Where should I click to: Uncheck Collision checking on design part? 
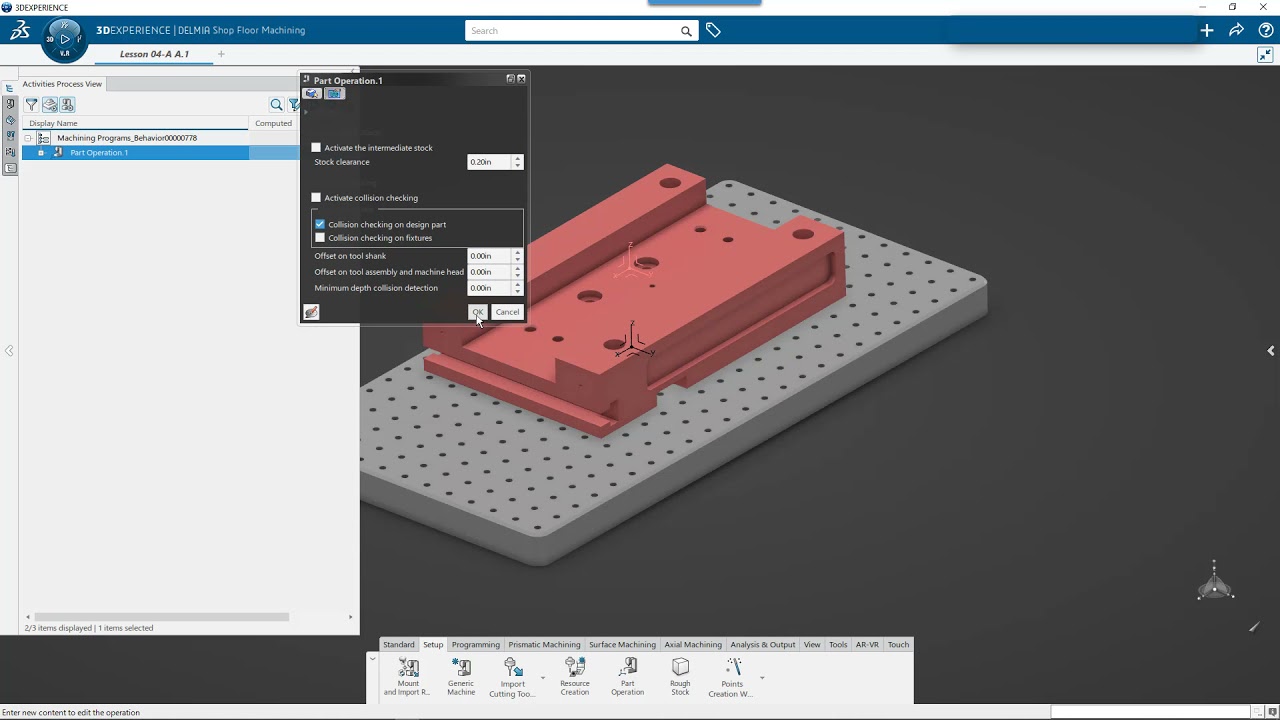(x=320, y=224)
